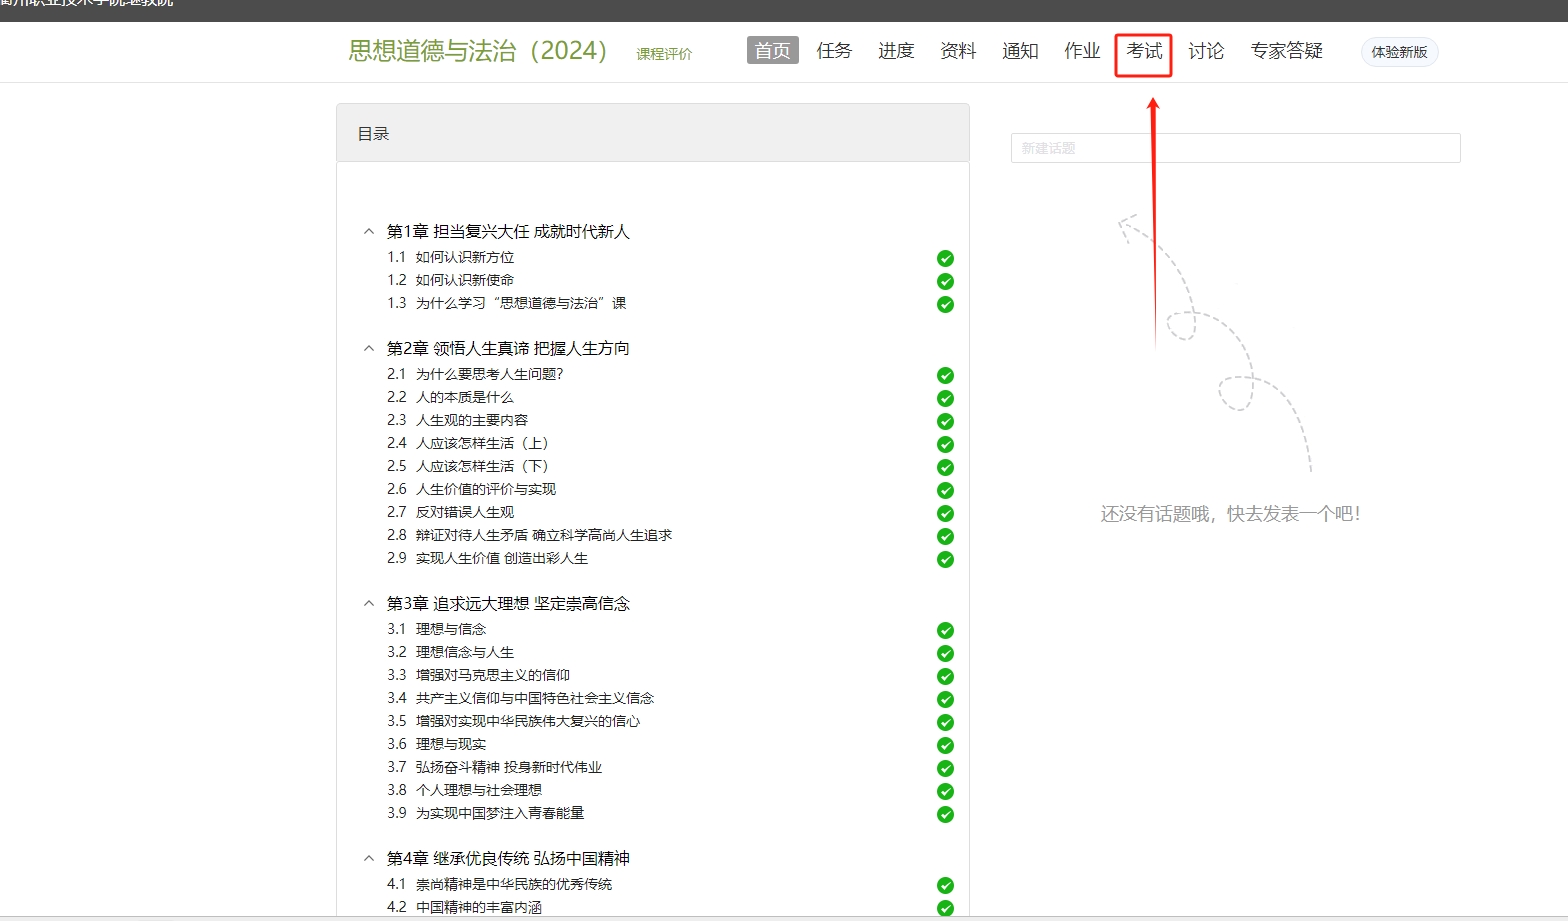This screenshot has width=1568, height=921.
Task: Click green checkmark for section 1.1
Action: click(945, 258)
